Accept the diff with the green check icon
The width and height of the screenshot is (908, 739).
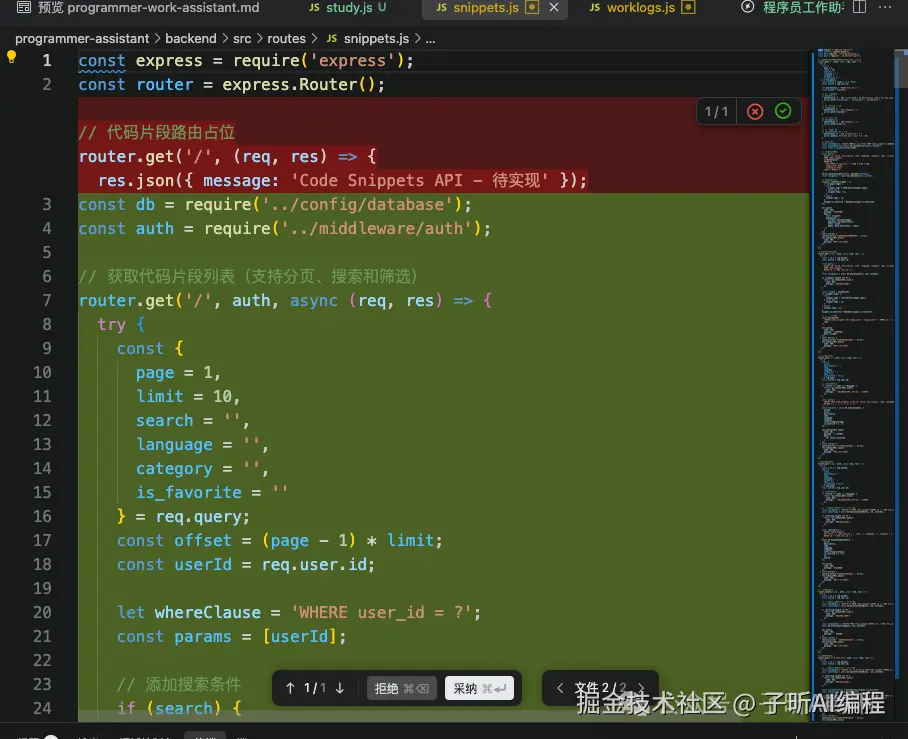783,111
